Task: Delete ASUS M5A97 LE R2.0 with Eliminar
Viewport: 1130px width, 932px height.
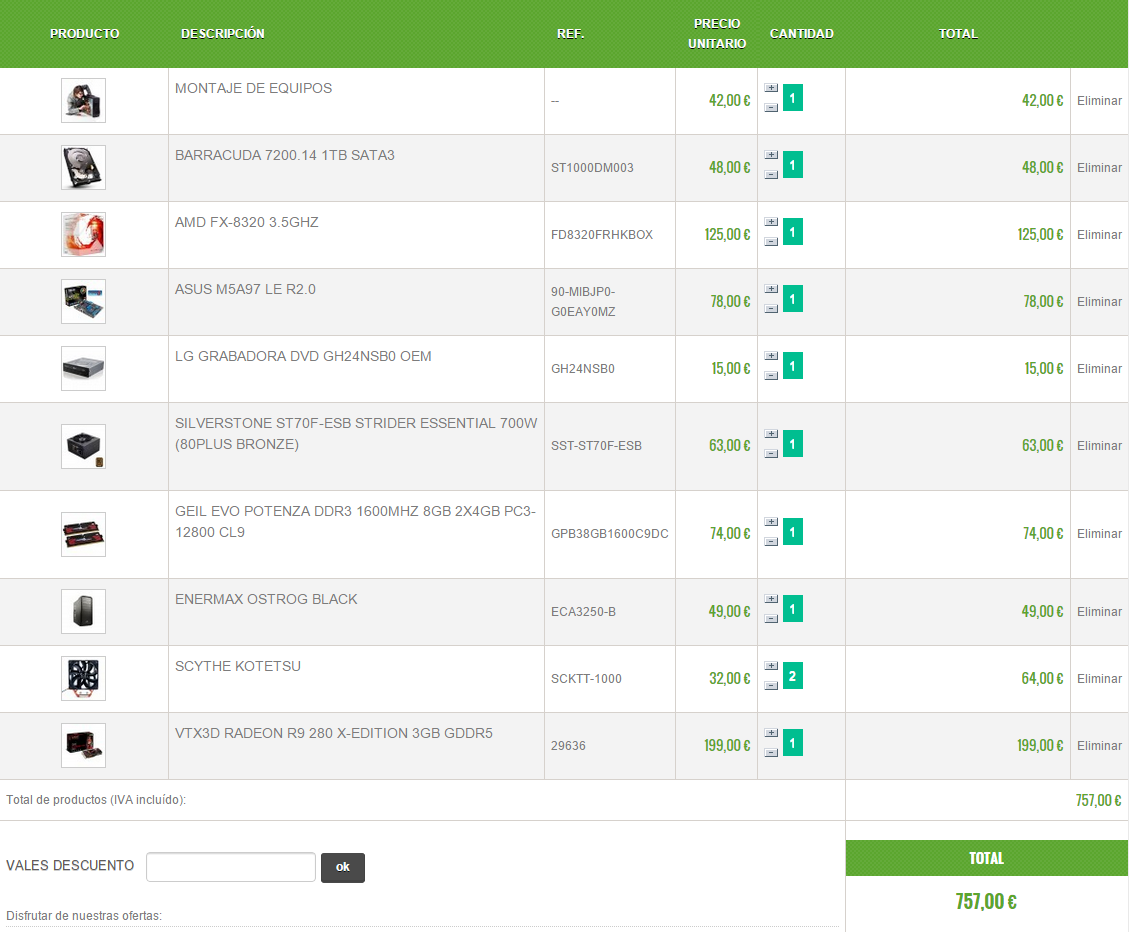Action: pos(1099,302)
